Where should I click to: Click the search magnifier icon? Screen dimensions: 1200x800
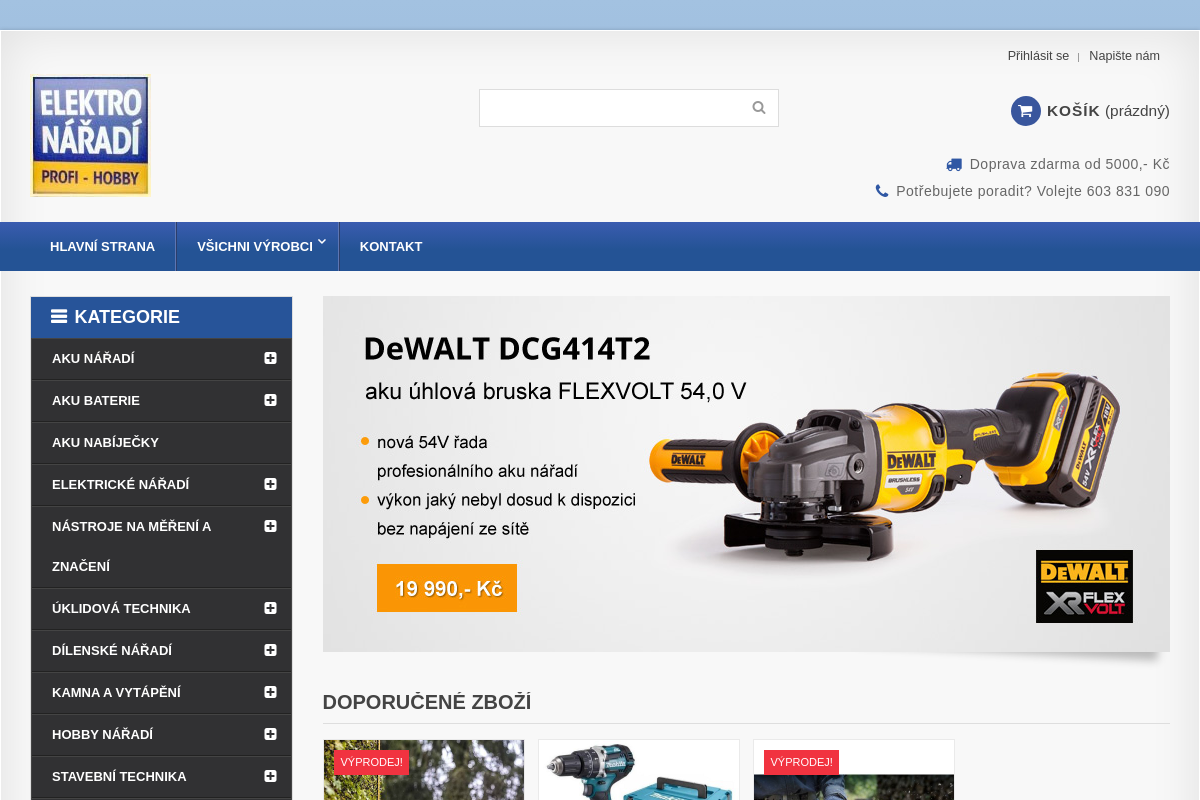click(759, 108)
